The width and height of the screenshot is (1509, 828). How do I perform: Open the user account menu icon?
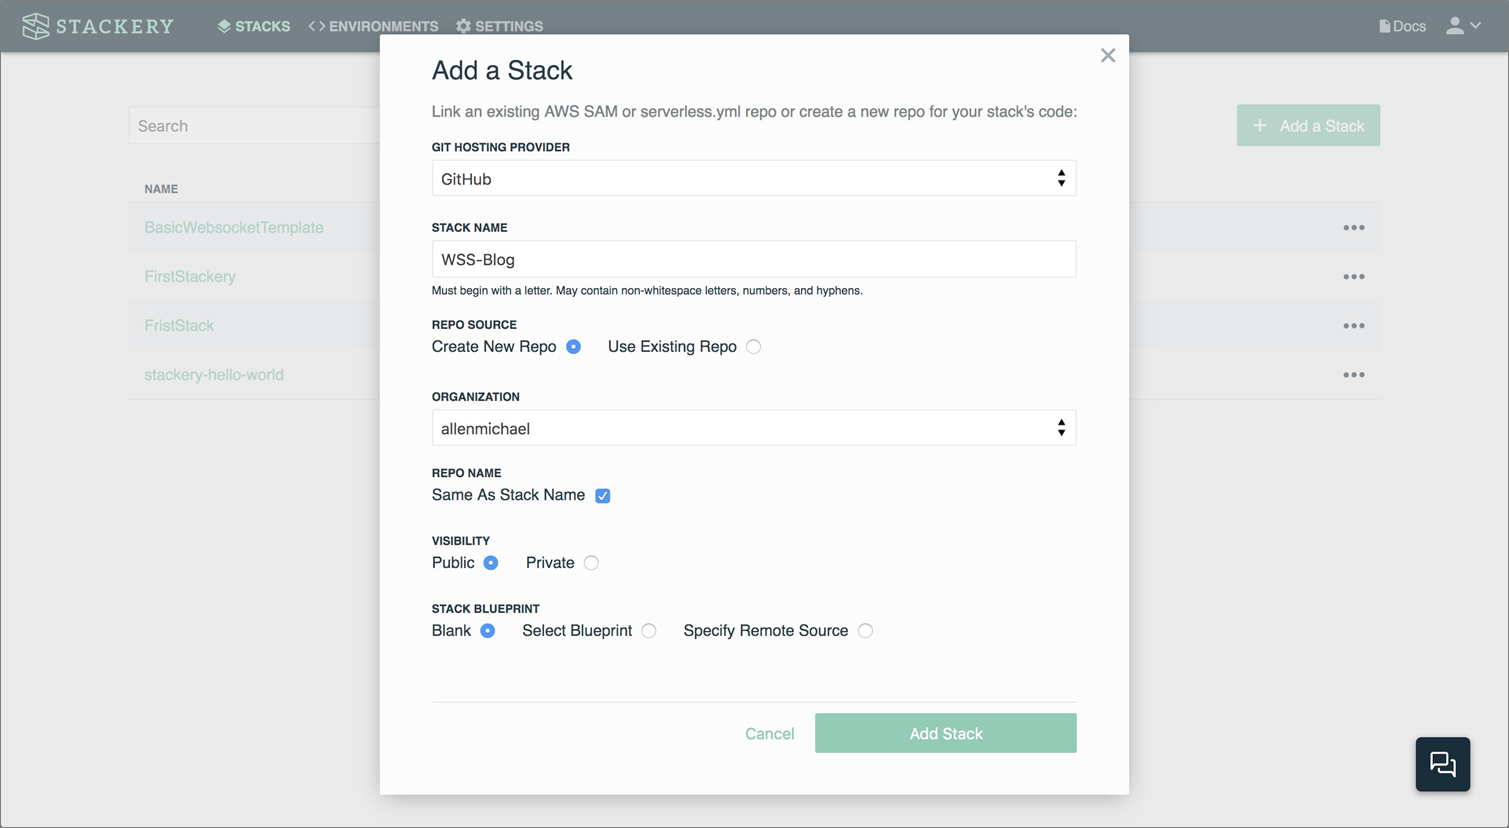[1455, 26]
